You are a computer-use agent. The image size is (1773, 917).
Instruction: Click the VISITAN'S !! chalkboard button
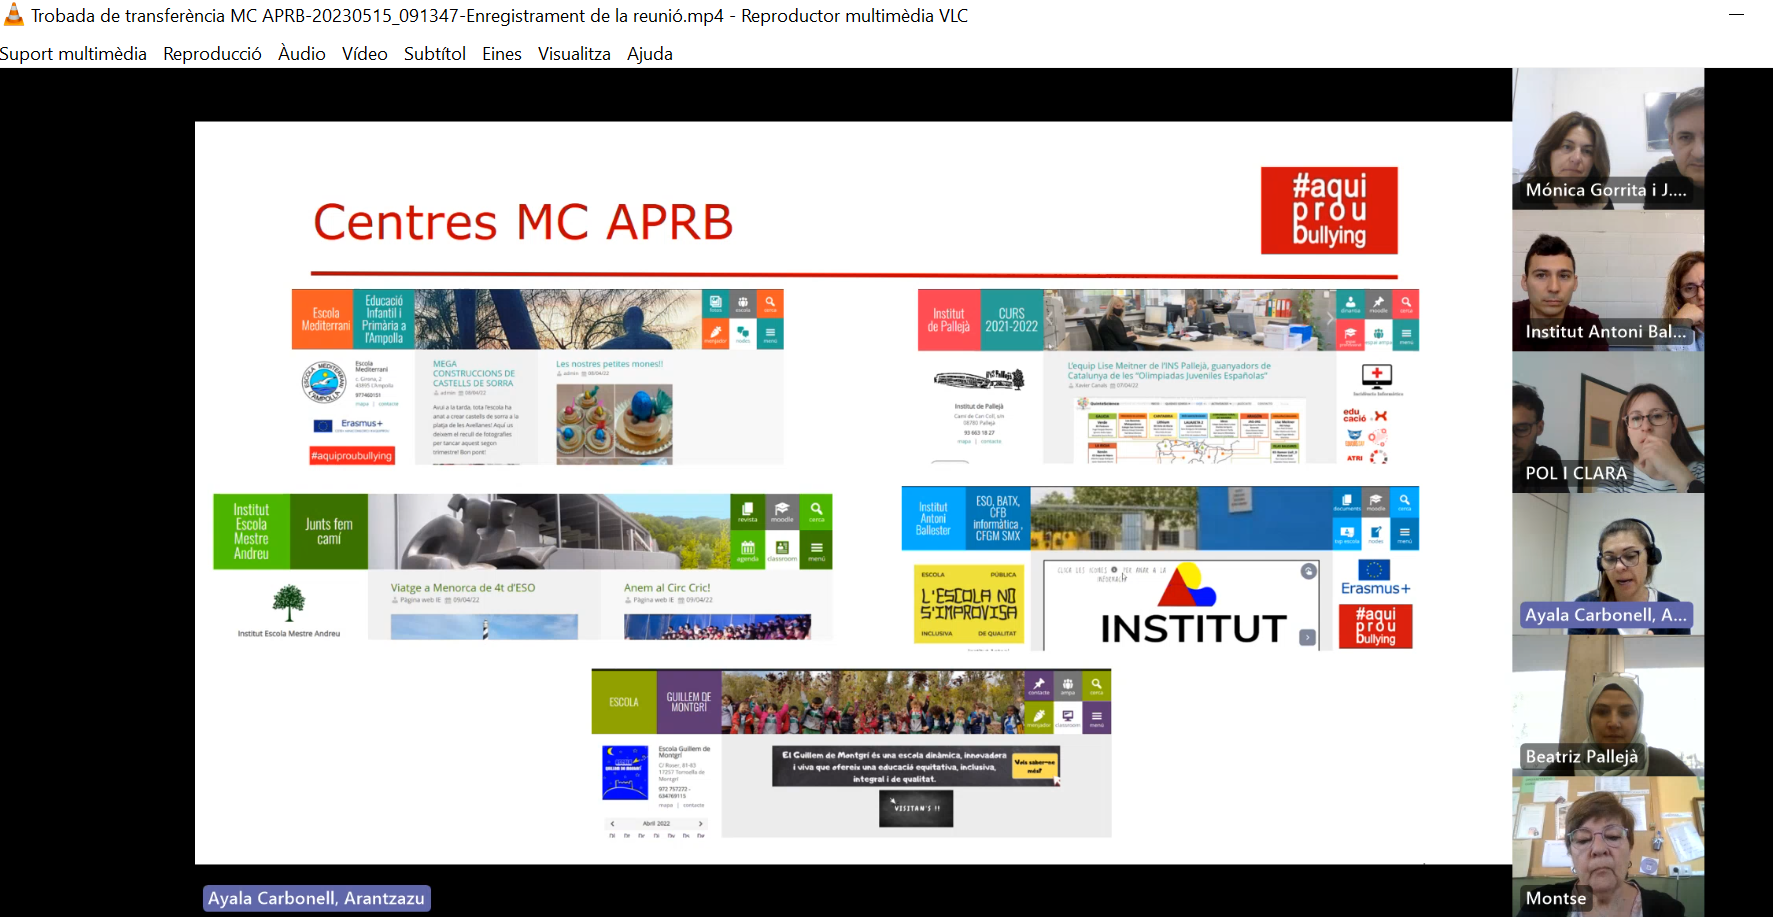916,808
